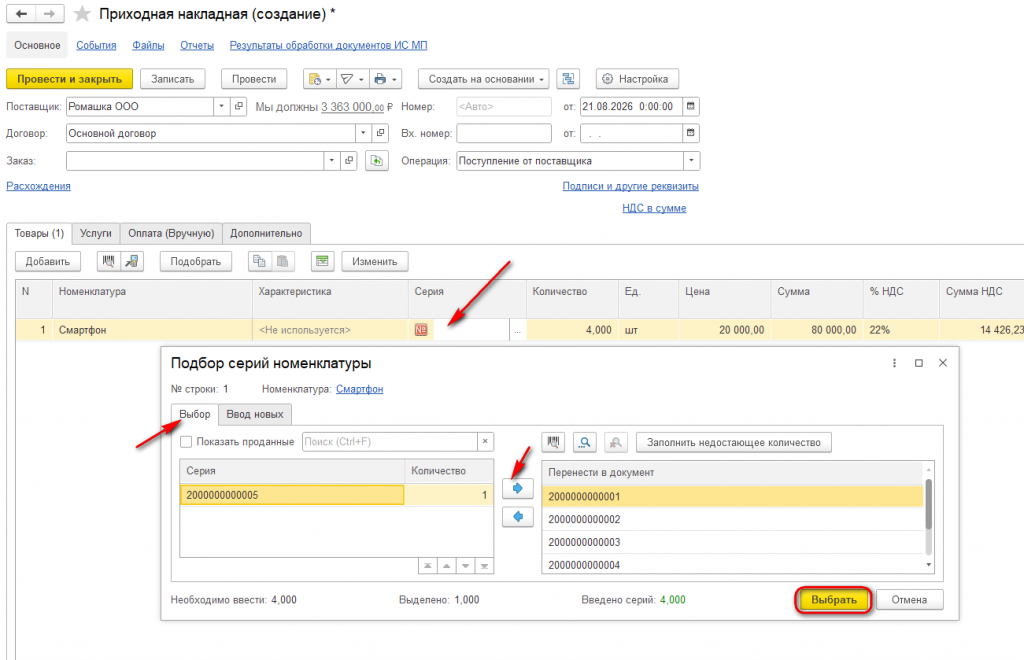Click the magnifier search icon in series dialog
The width and height of the screenshot is (1024, 660).
click(x=584, y=443)
